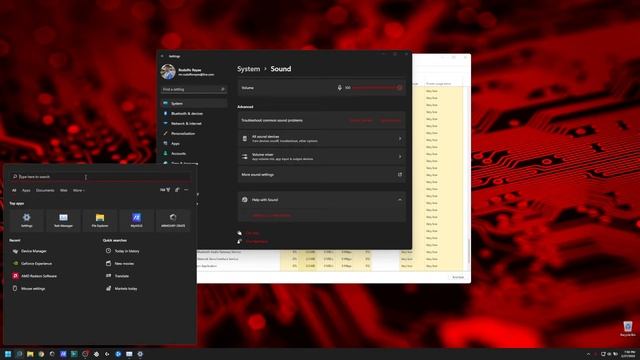This screenshot has width=640, height=360.
Task: Open Settings from Top apps in search panel
Action: 27,220
